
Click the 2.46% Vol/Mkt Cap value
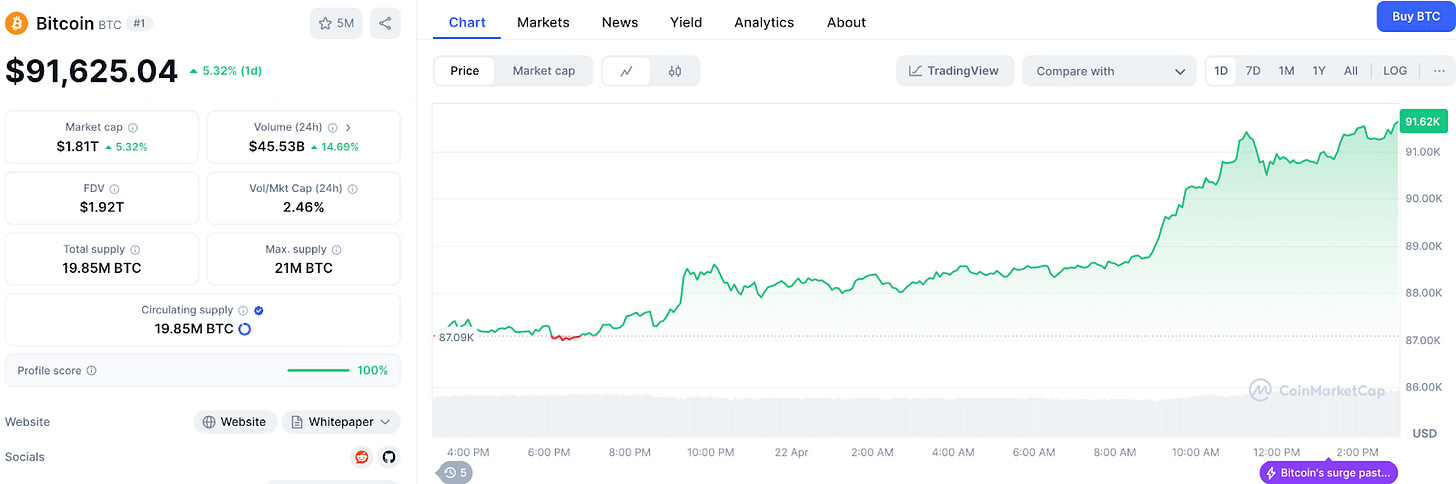[303, 208]
